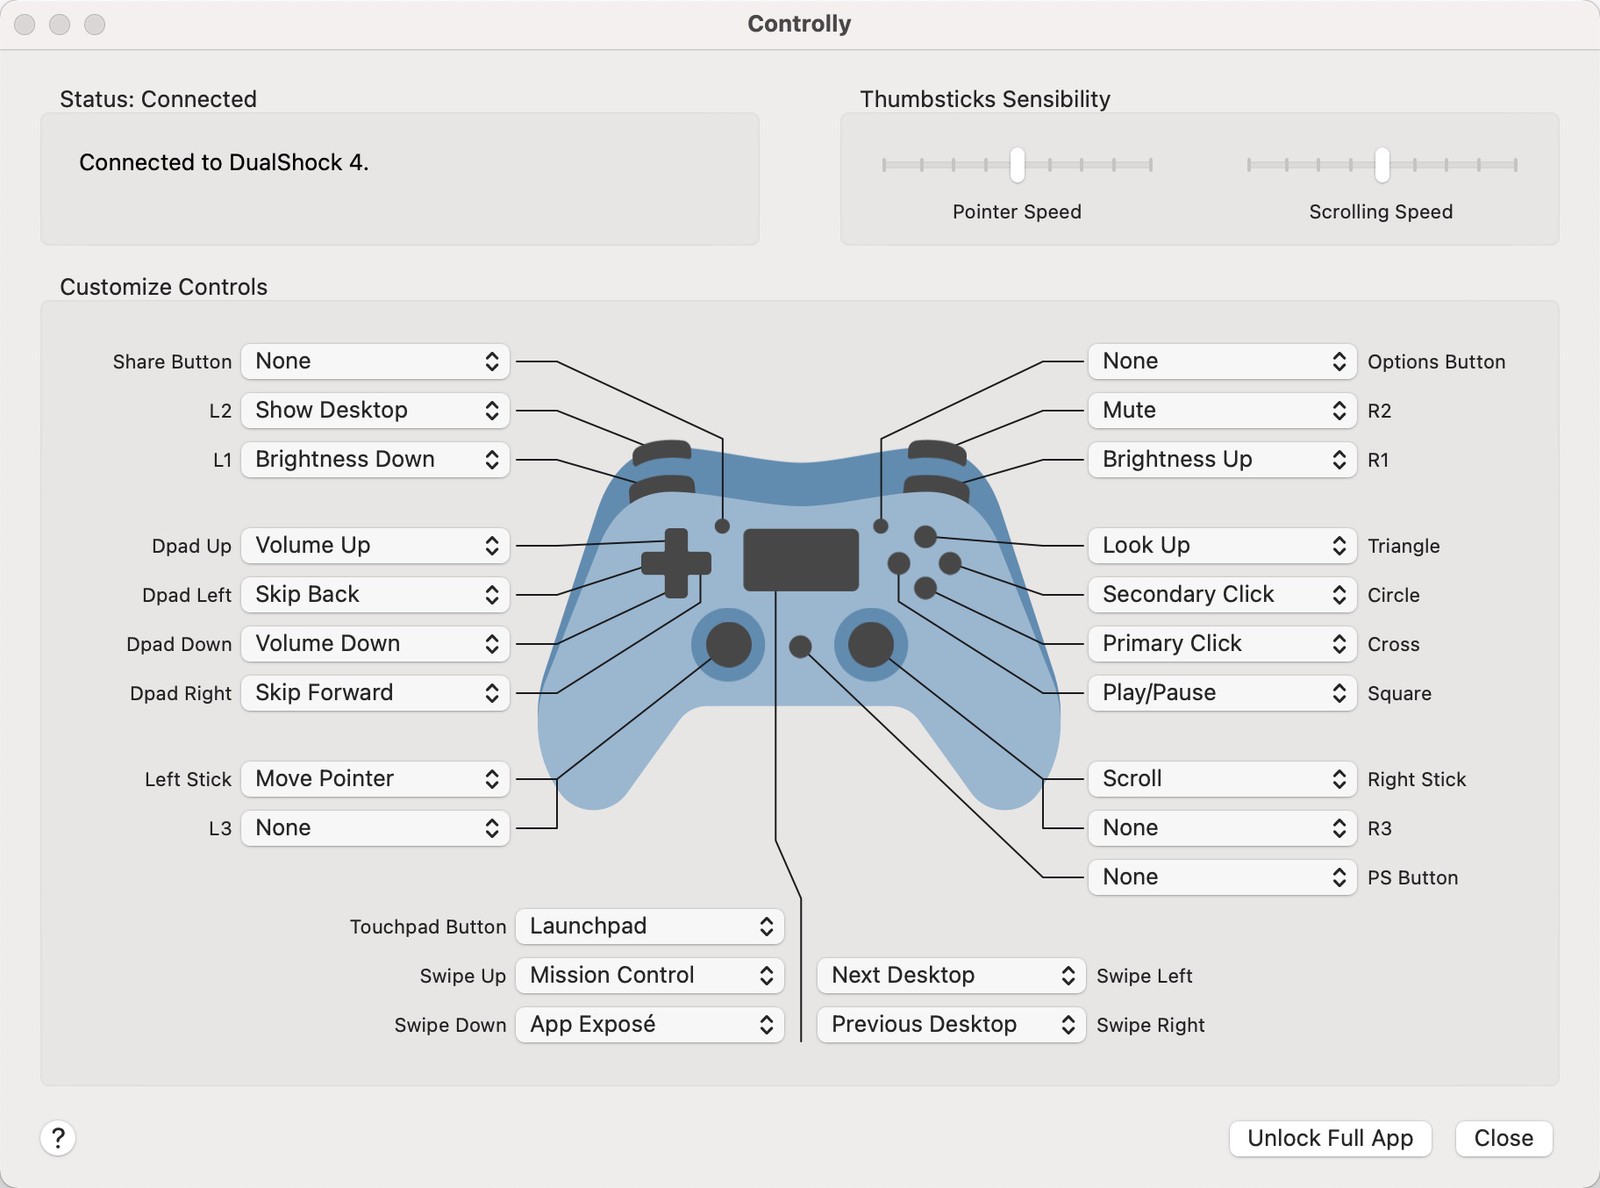Change the Dpad Up Volume Up mapping

tap(375, 545)
